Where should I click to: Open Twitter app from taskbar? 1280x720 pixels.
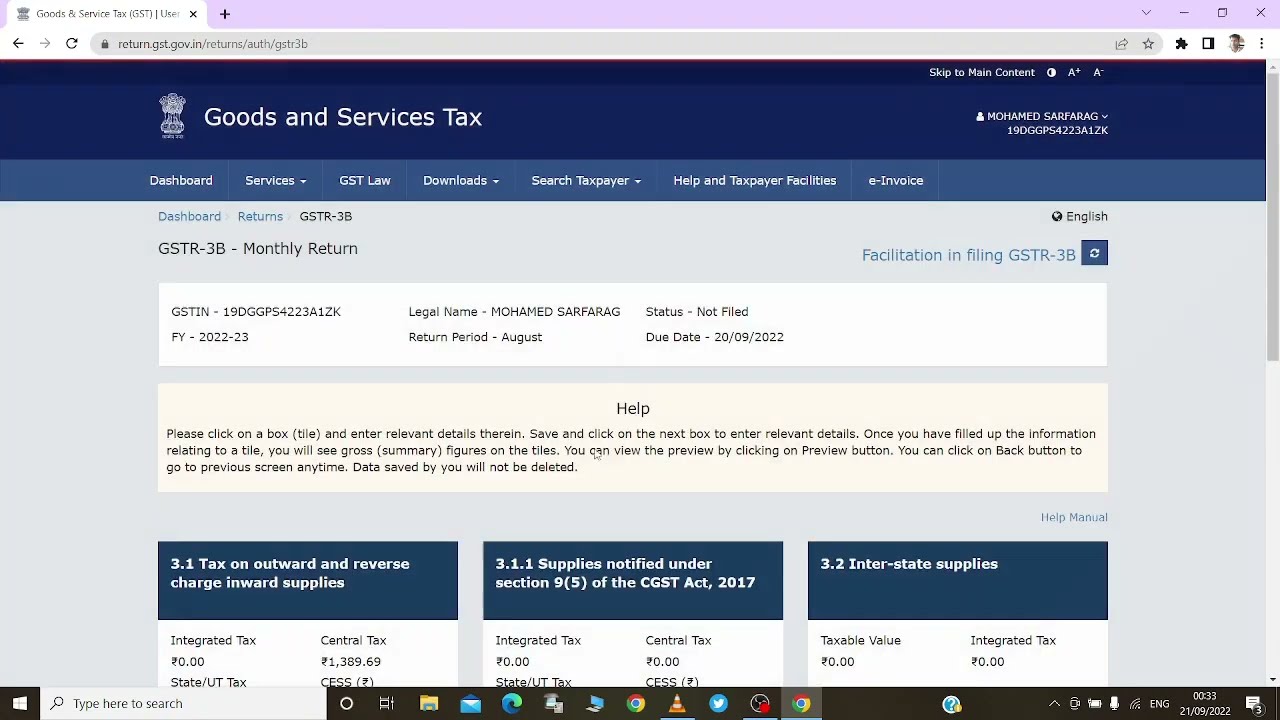[718, 703]
